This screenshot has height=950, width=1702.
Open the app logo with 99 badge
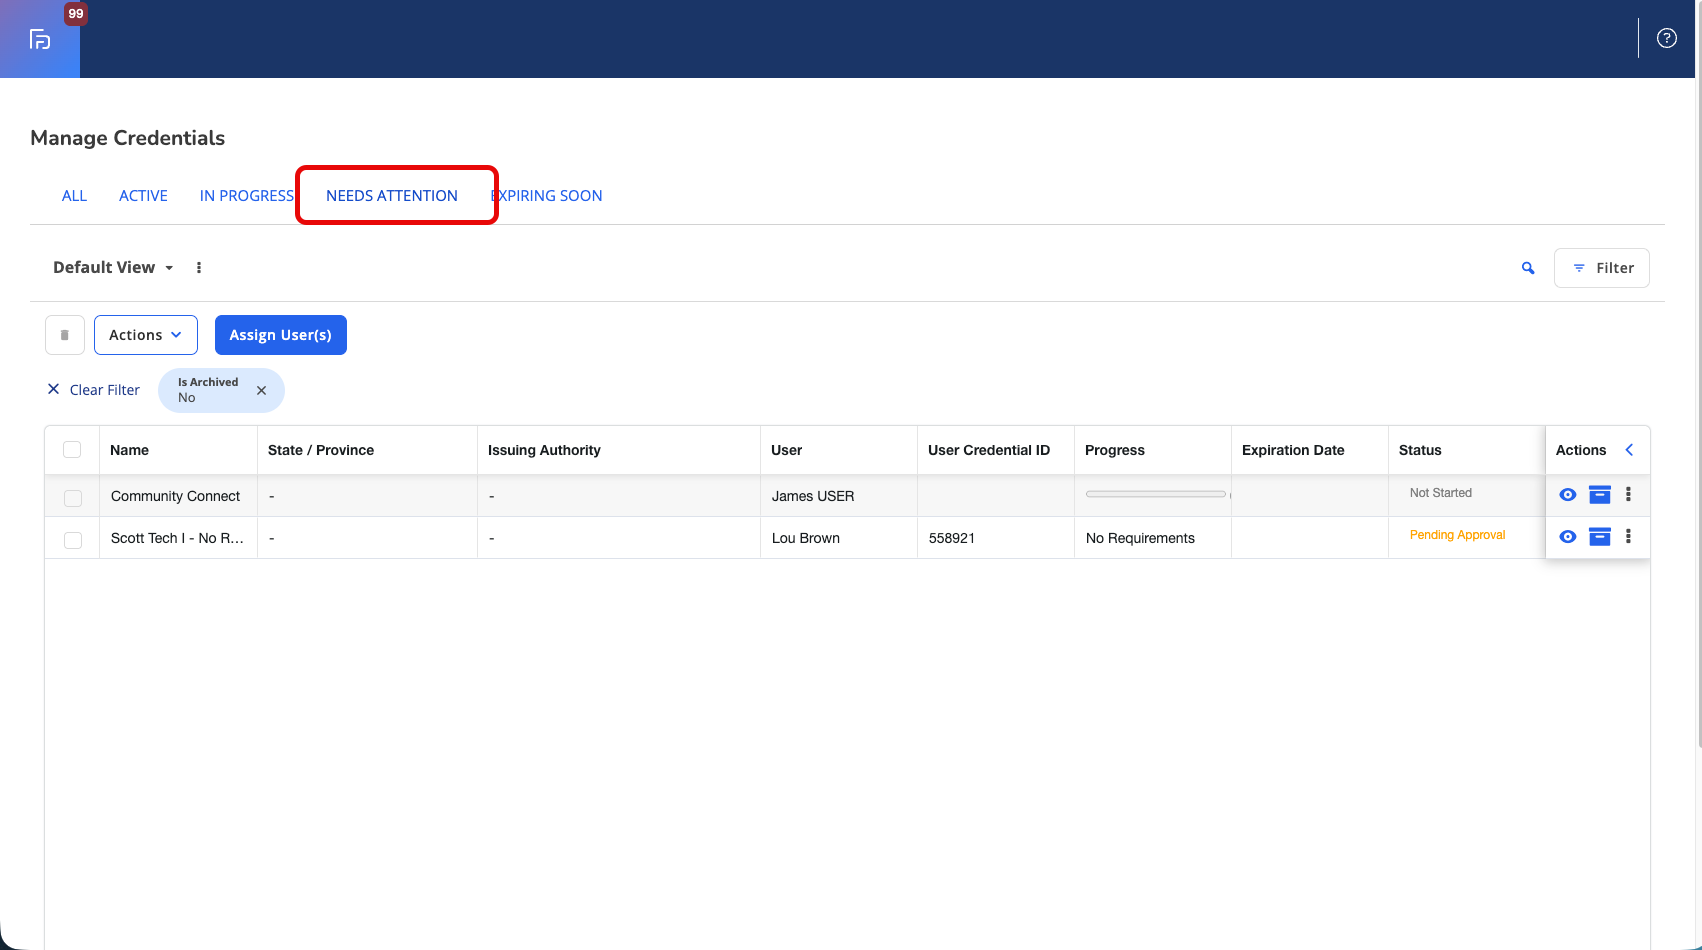tap(40, 39)
